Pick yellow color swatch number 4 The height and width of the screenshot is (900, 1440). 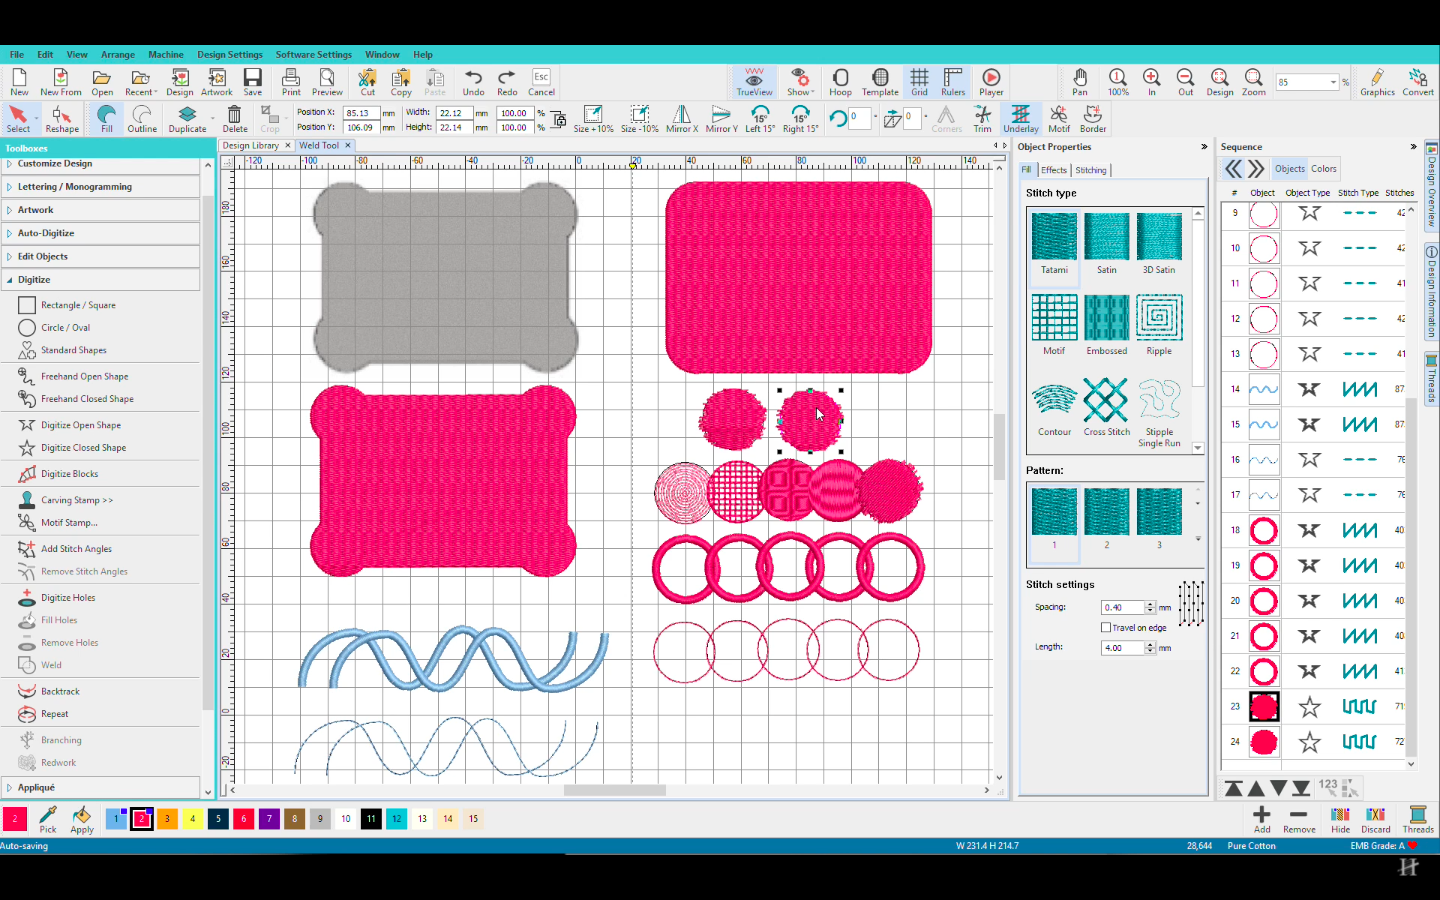pos(193,819)
